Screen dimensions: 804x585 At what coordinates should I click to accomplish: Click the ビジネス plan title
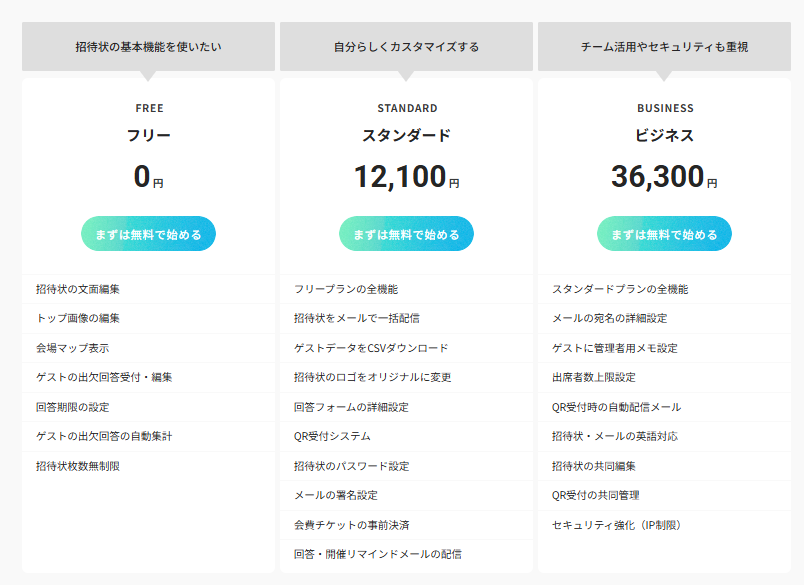(664, 136)
